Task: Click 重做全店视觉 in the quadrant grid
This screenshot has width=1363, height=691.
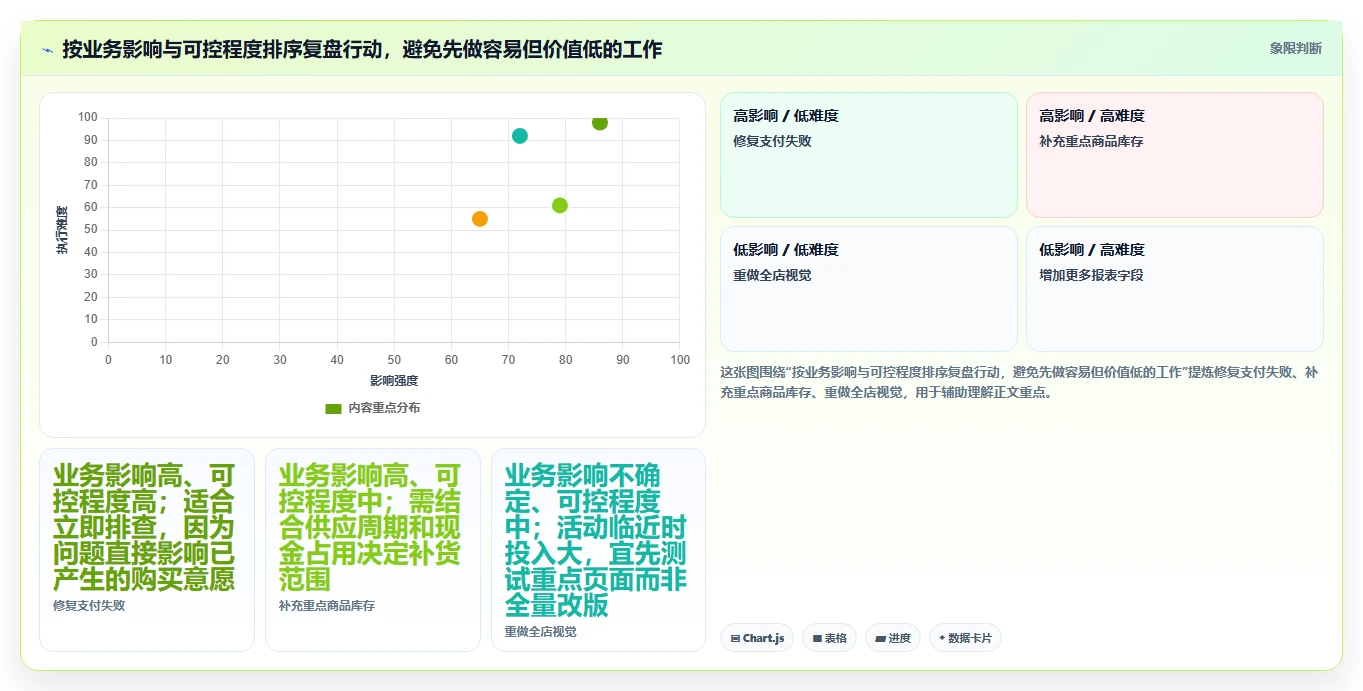Action: (772, 275)
